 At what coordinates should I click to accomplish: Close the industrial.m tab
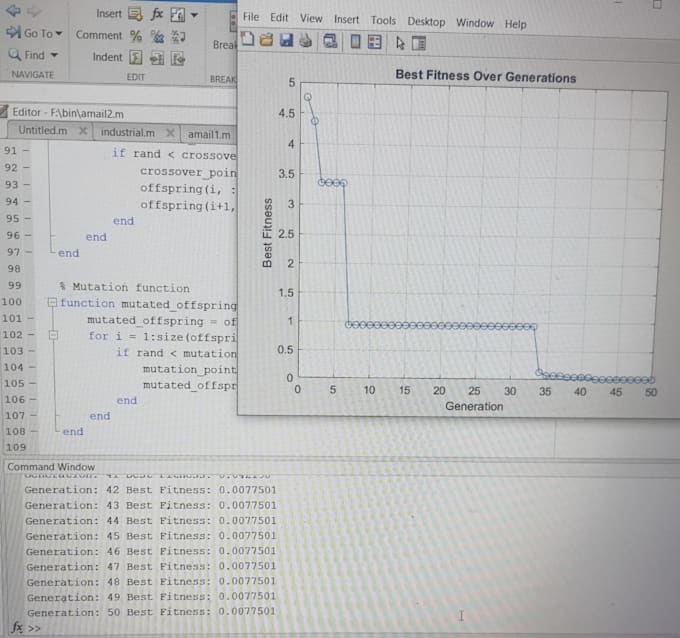[170, 133]
